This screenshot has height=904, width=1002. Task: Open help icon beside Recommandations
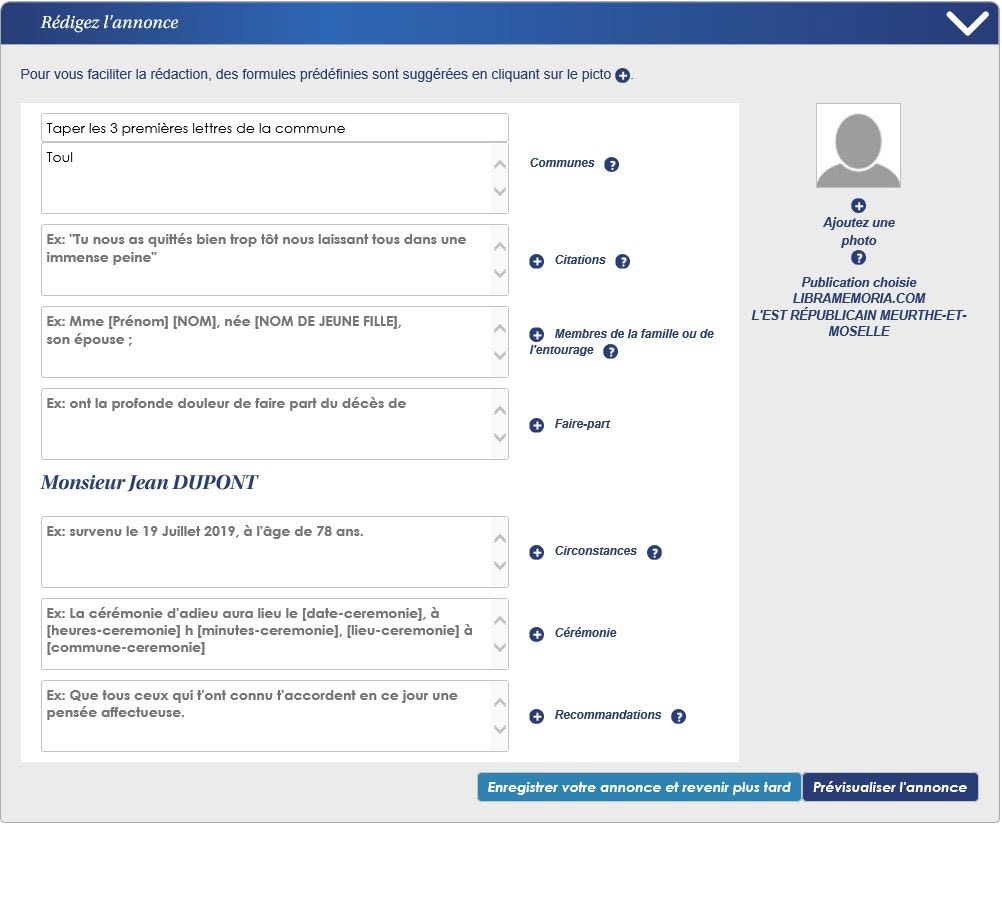click(x=678, y=717)
